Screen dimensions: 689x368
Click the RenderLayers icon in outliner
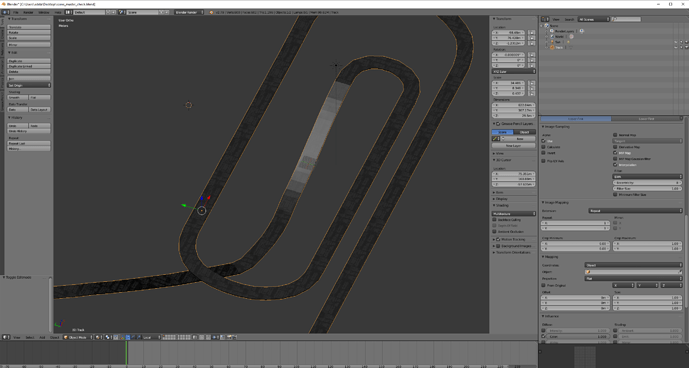point(551,31)
